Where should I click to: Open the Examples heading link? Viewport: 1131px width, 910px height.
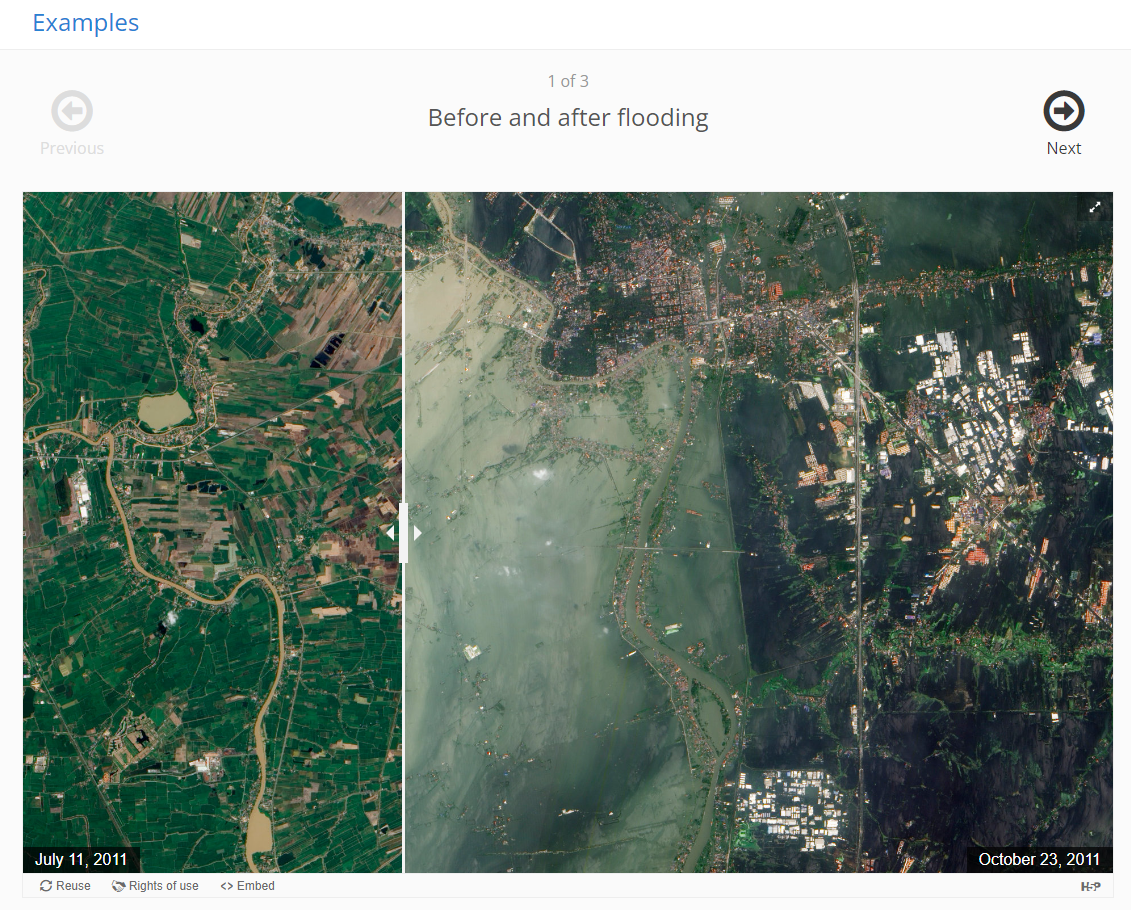pyautogui.click(x=86, y=22)
